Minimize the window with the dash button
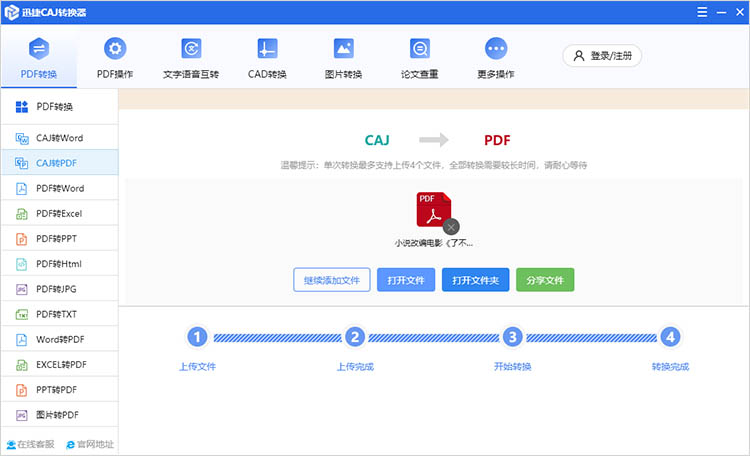Image resolution: width=750 pixels, height=456 pixels. coord(721,12)
